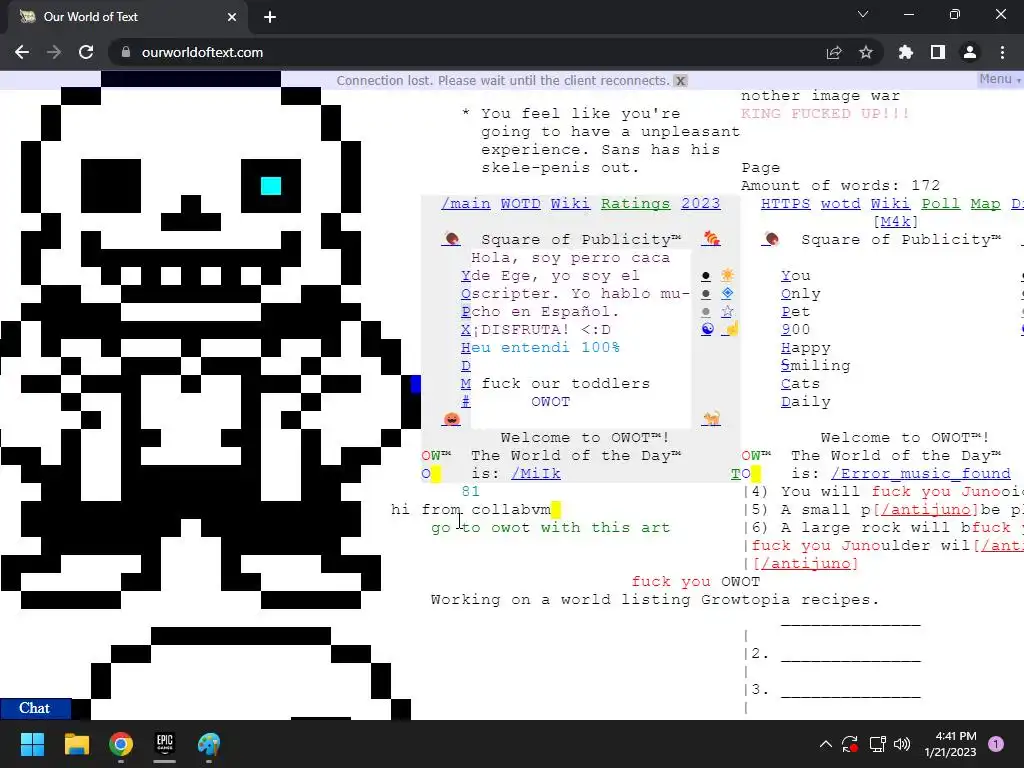Switch to the Our World of Text tab
Screen dimensions: 1024x768
tap(127, 17)
